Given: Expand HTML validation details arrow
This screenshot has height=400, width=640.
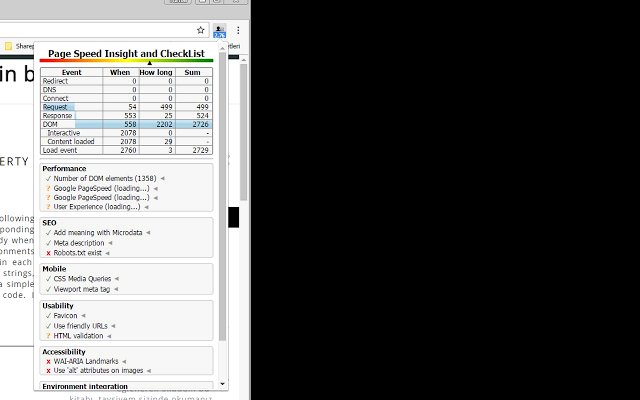Looking at the screenshot, I should [109, 336].
